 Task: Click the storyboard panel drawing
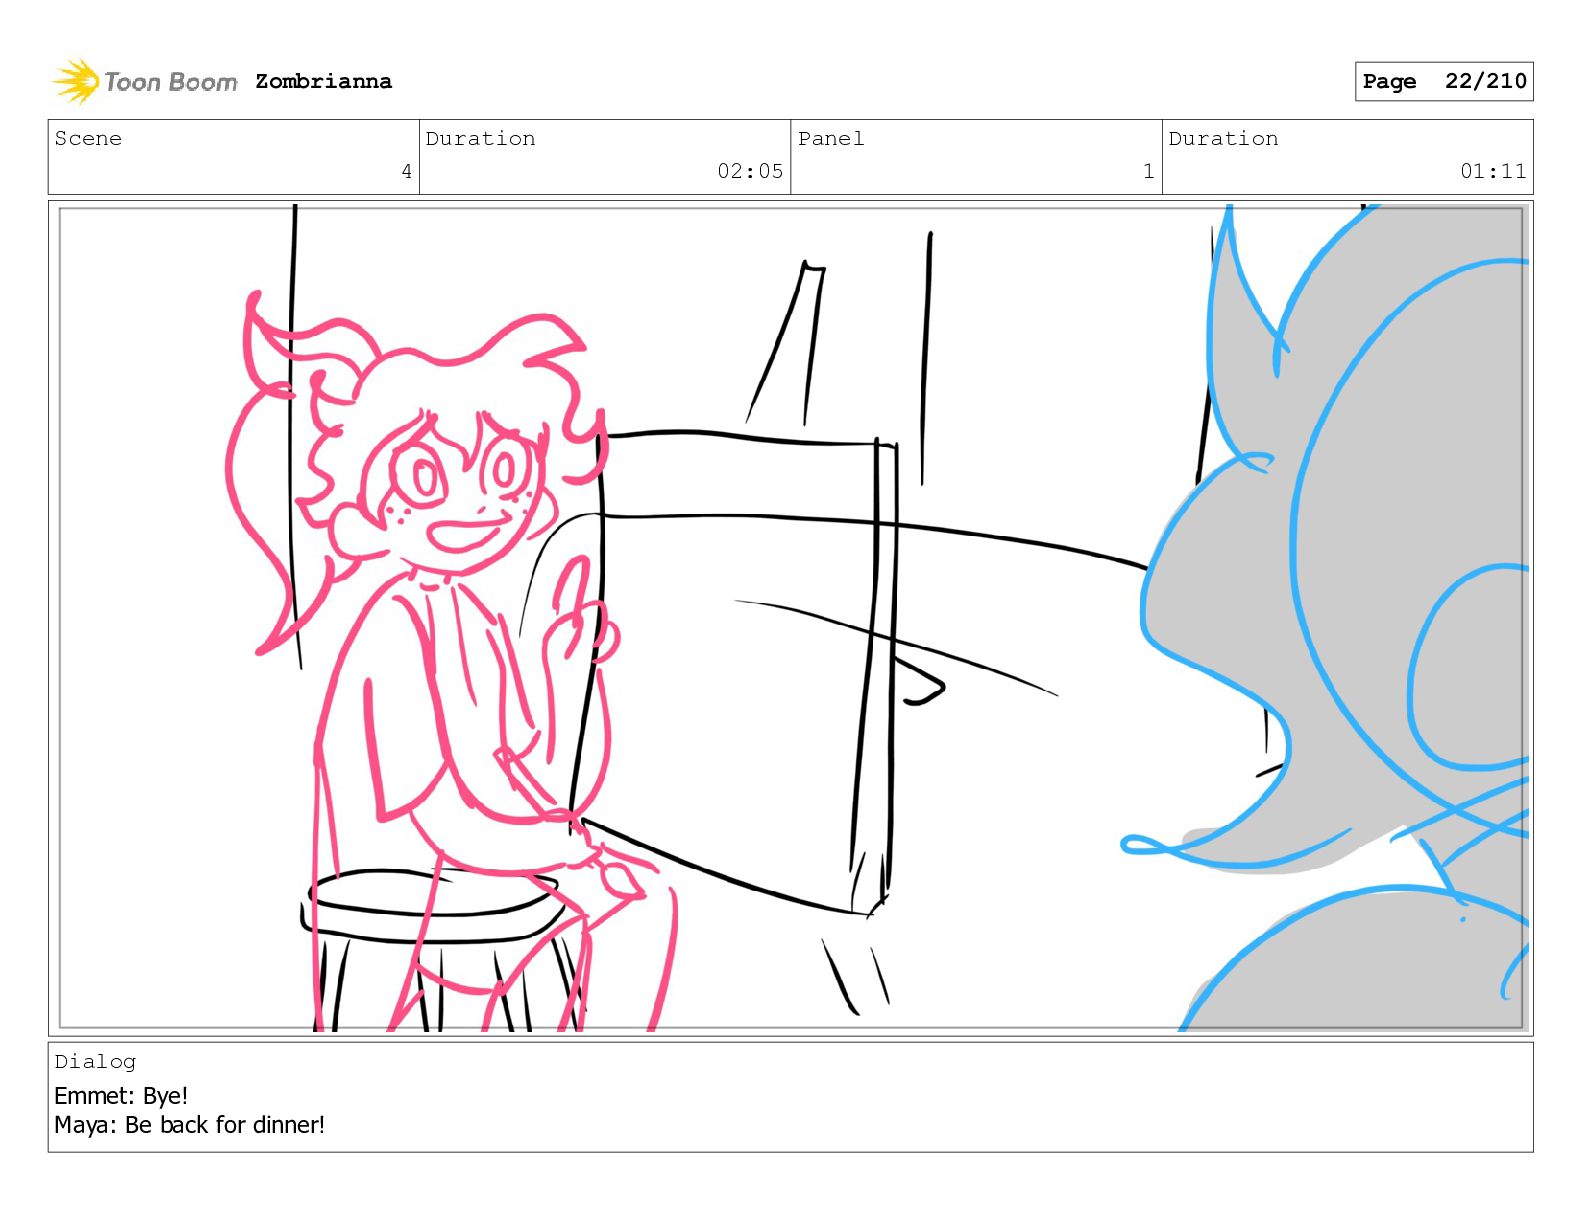791,618
